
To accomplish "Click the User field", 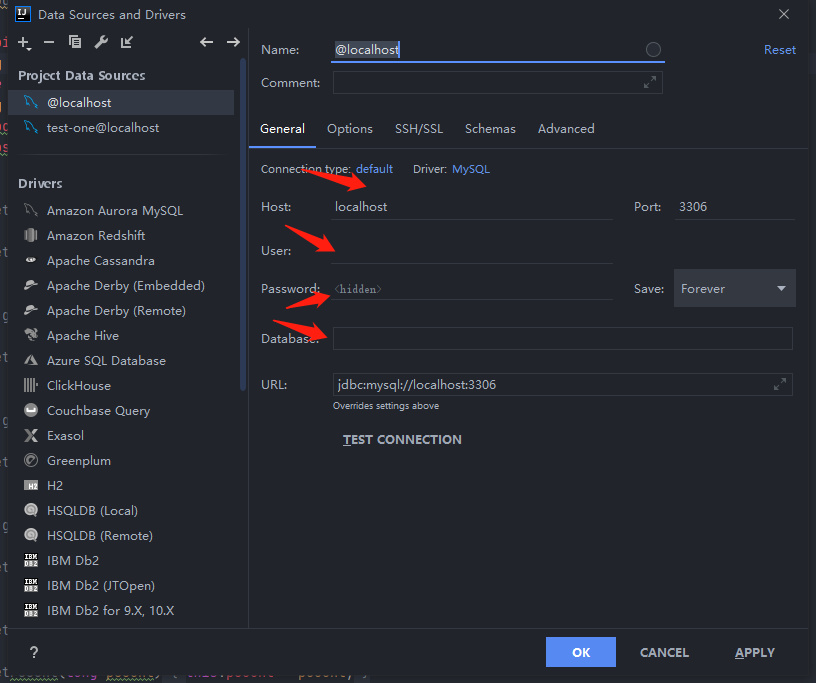I will pos(472,251).
